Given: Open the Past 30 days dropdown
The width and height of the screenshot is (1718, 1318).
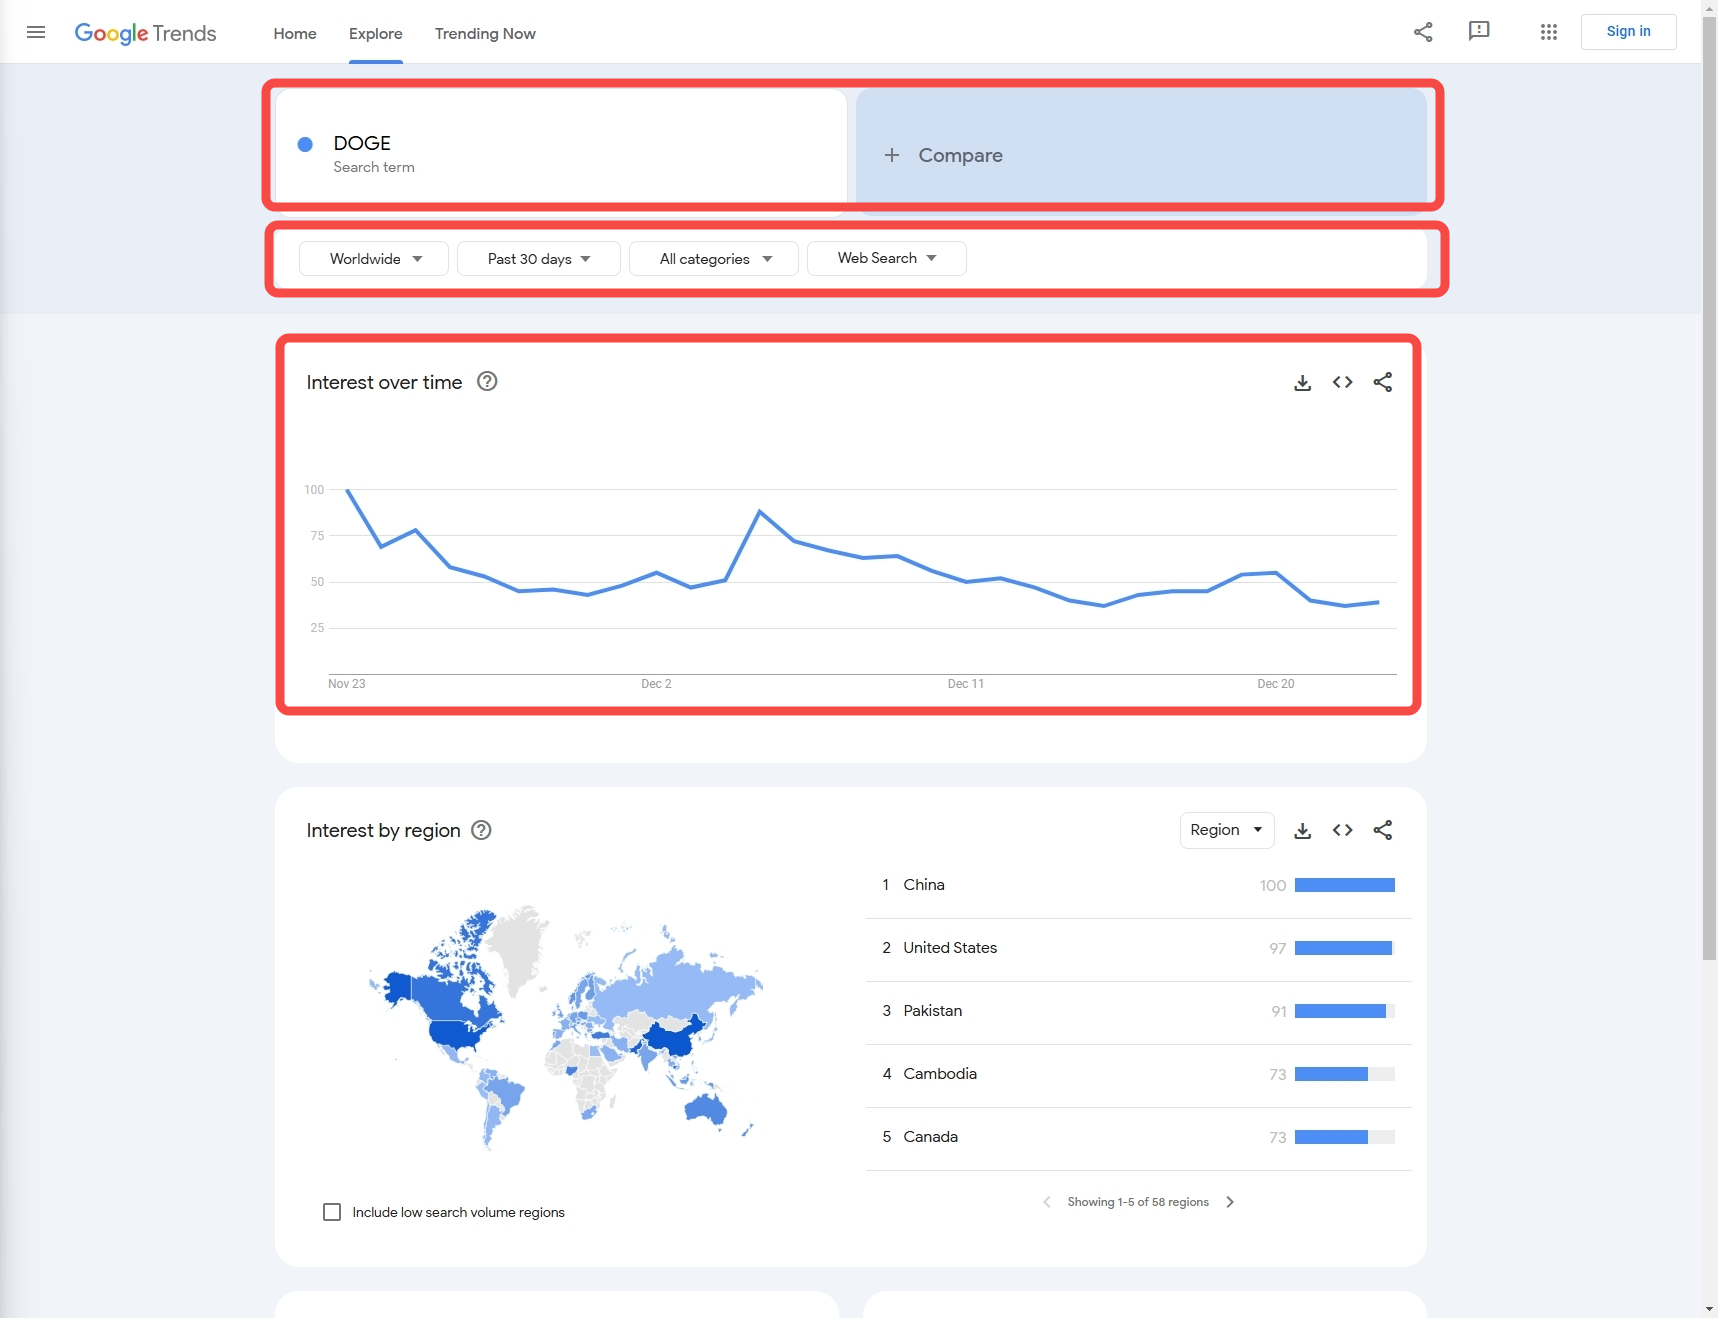Looking at the screenshot, I should [538, 258].
